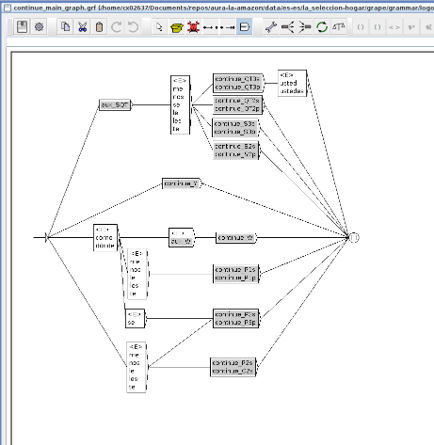
Task: Copy the selected boxes
Action: tap(65, 27)
